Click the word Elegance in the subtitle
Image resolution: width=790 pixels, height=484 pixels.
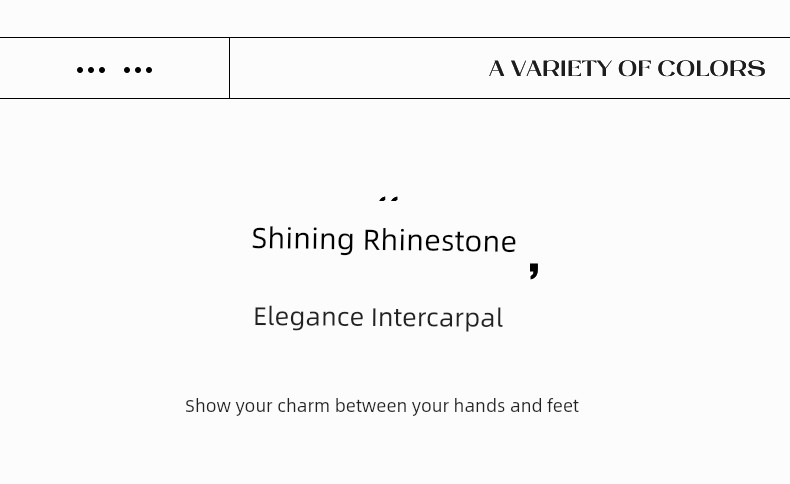[x=308, y=318]
